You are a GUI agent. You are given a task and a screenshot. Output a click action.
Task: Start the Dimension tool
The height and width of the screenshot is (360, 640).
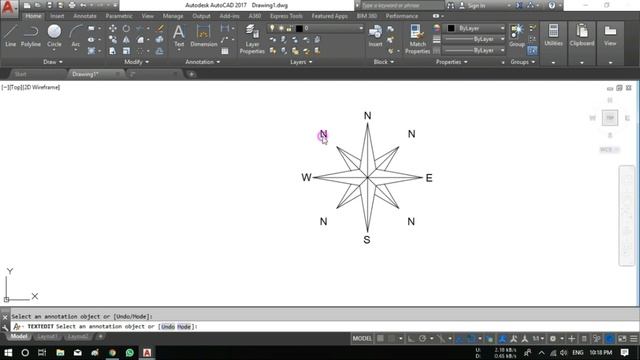[x=203, y=35]
